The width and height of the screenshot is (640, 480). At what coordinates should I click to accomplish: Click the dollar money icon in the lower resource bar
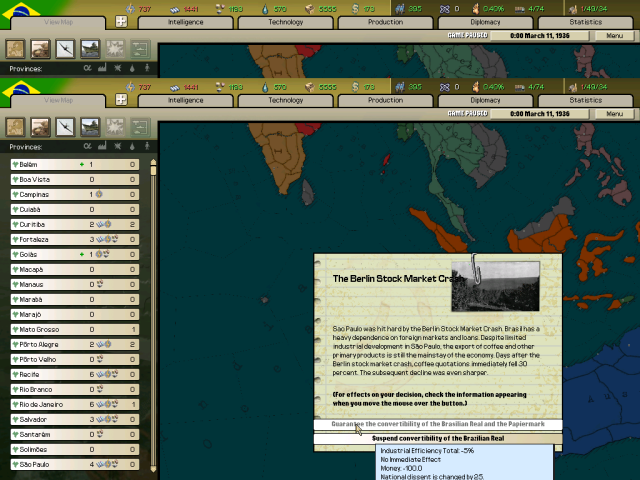click(356, 87)
